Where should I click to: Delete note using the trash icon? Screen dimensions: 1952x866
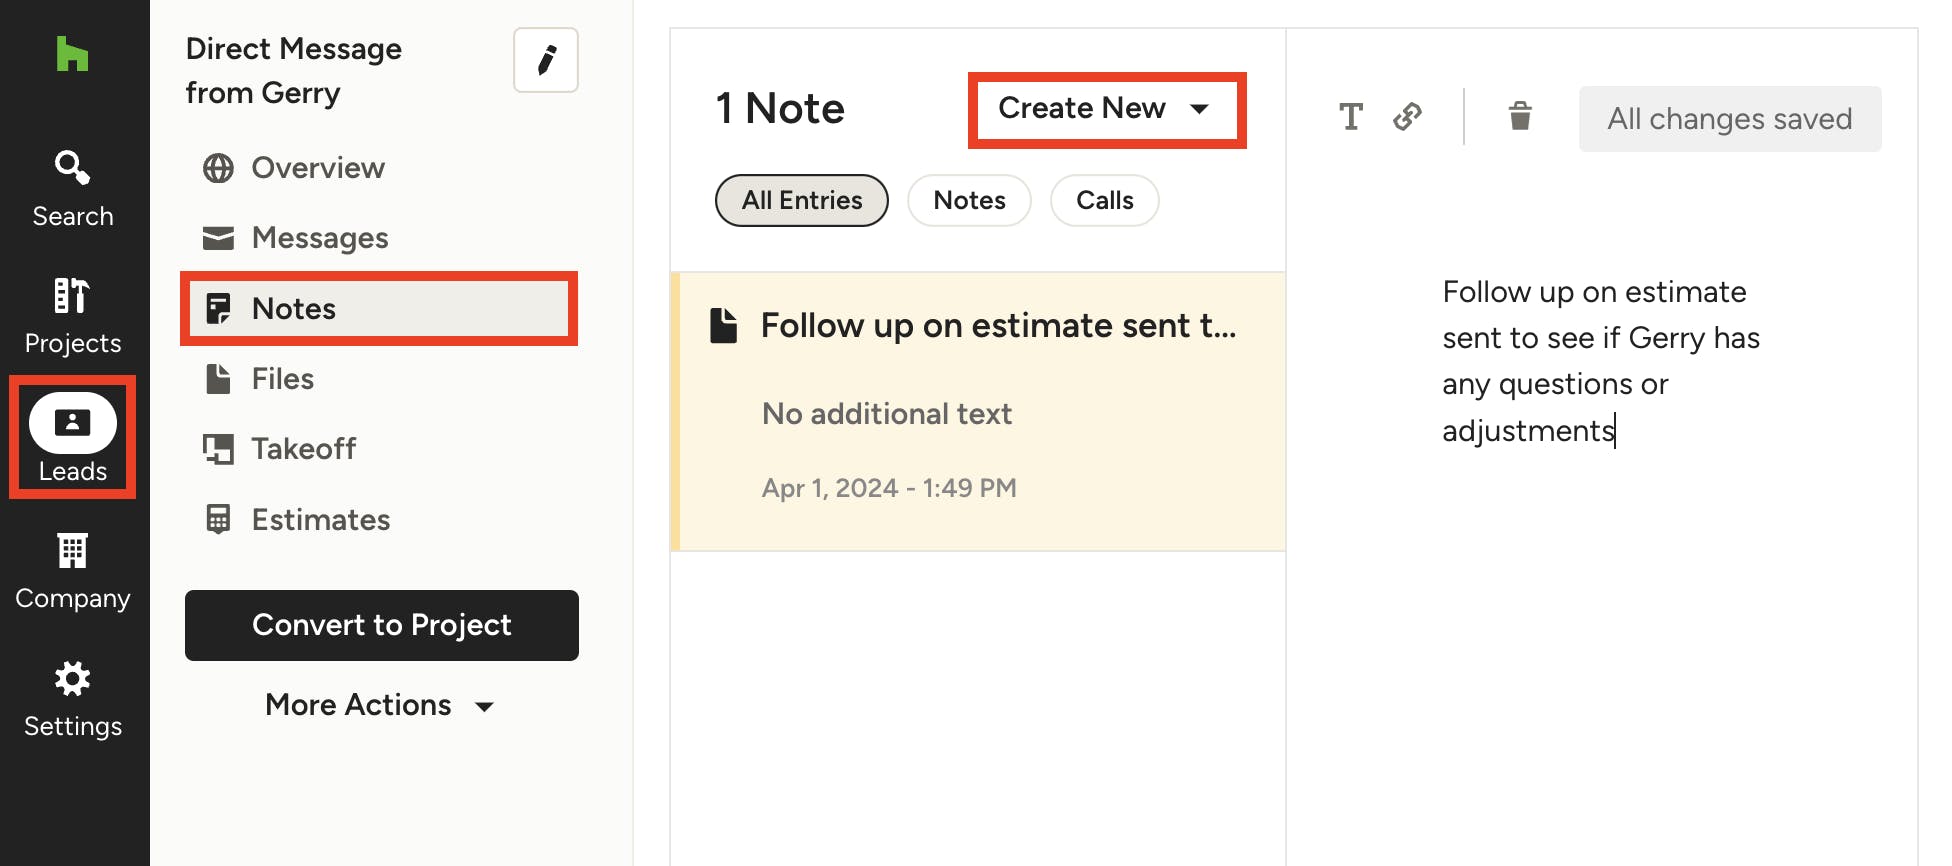point(1520,117)
